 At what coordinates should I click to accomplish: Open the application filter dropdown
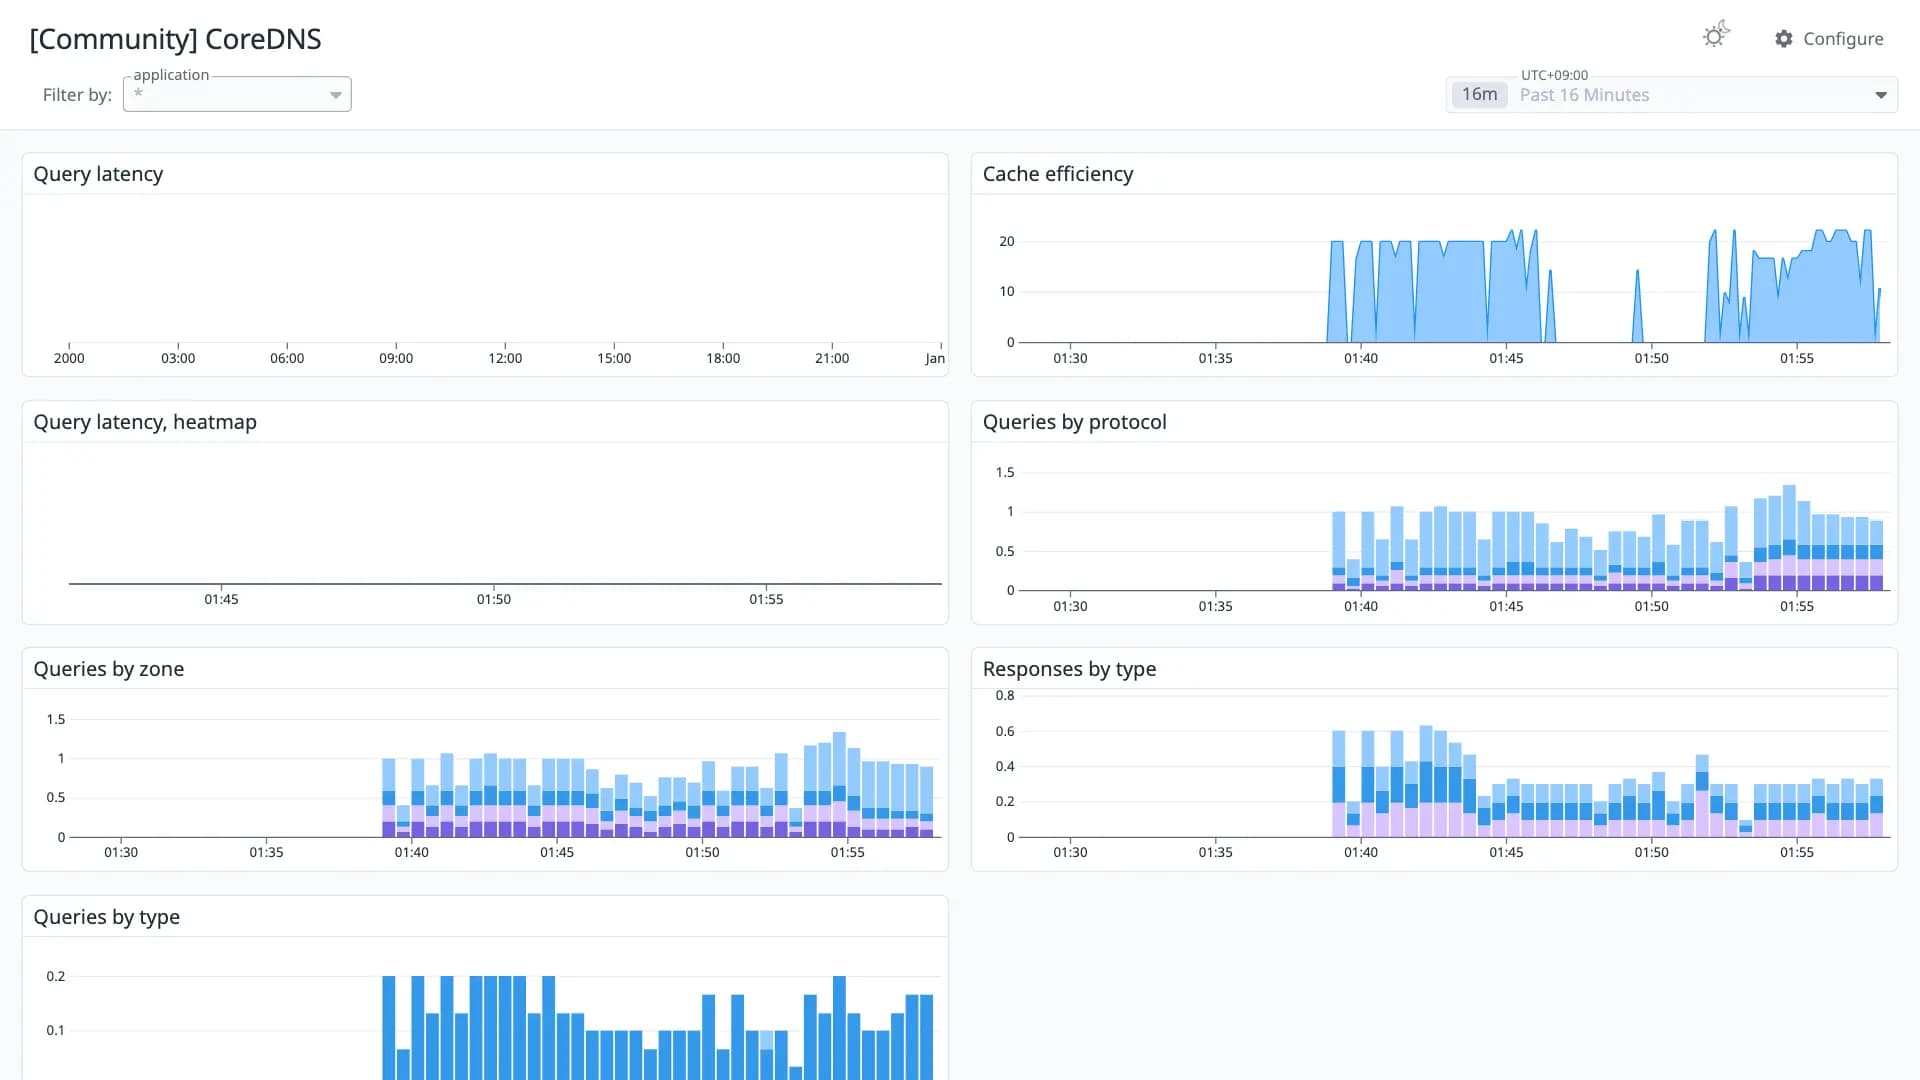click(x=237, y=94)
